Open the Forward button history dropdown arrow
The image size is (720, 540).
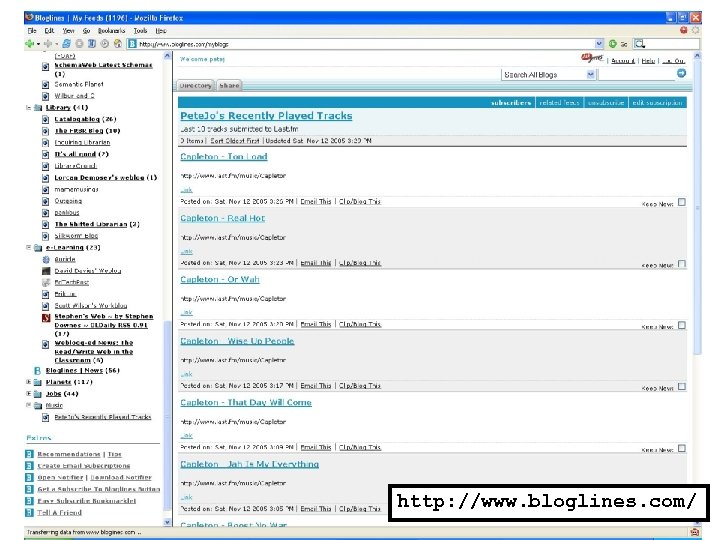click(56, 45)
